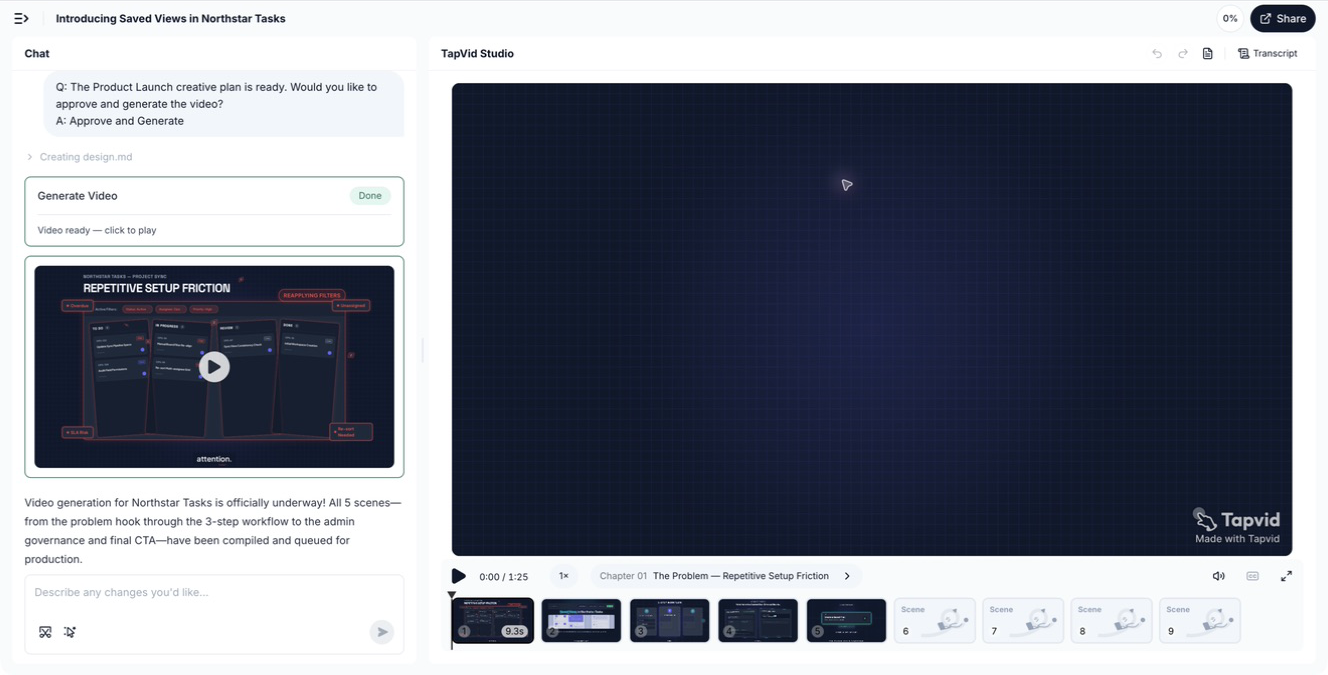
Task: Click the 'Video ready — click to play' text
Action: coord(97,230)
